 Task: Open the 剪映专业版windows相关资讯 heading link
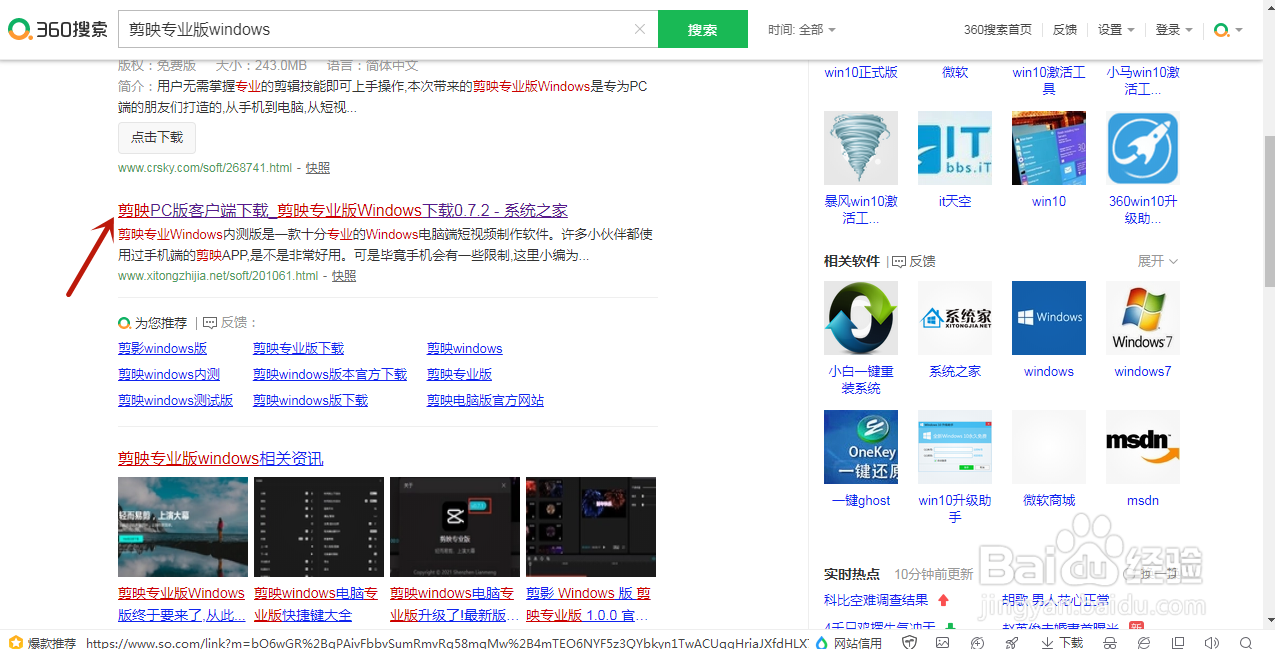(221, 458)
